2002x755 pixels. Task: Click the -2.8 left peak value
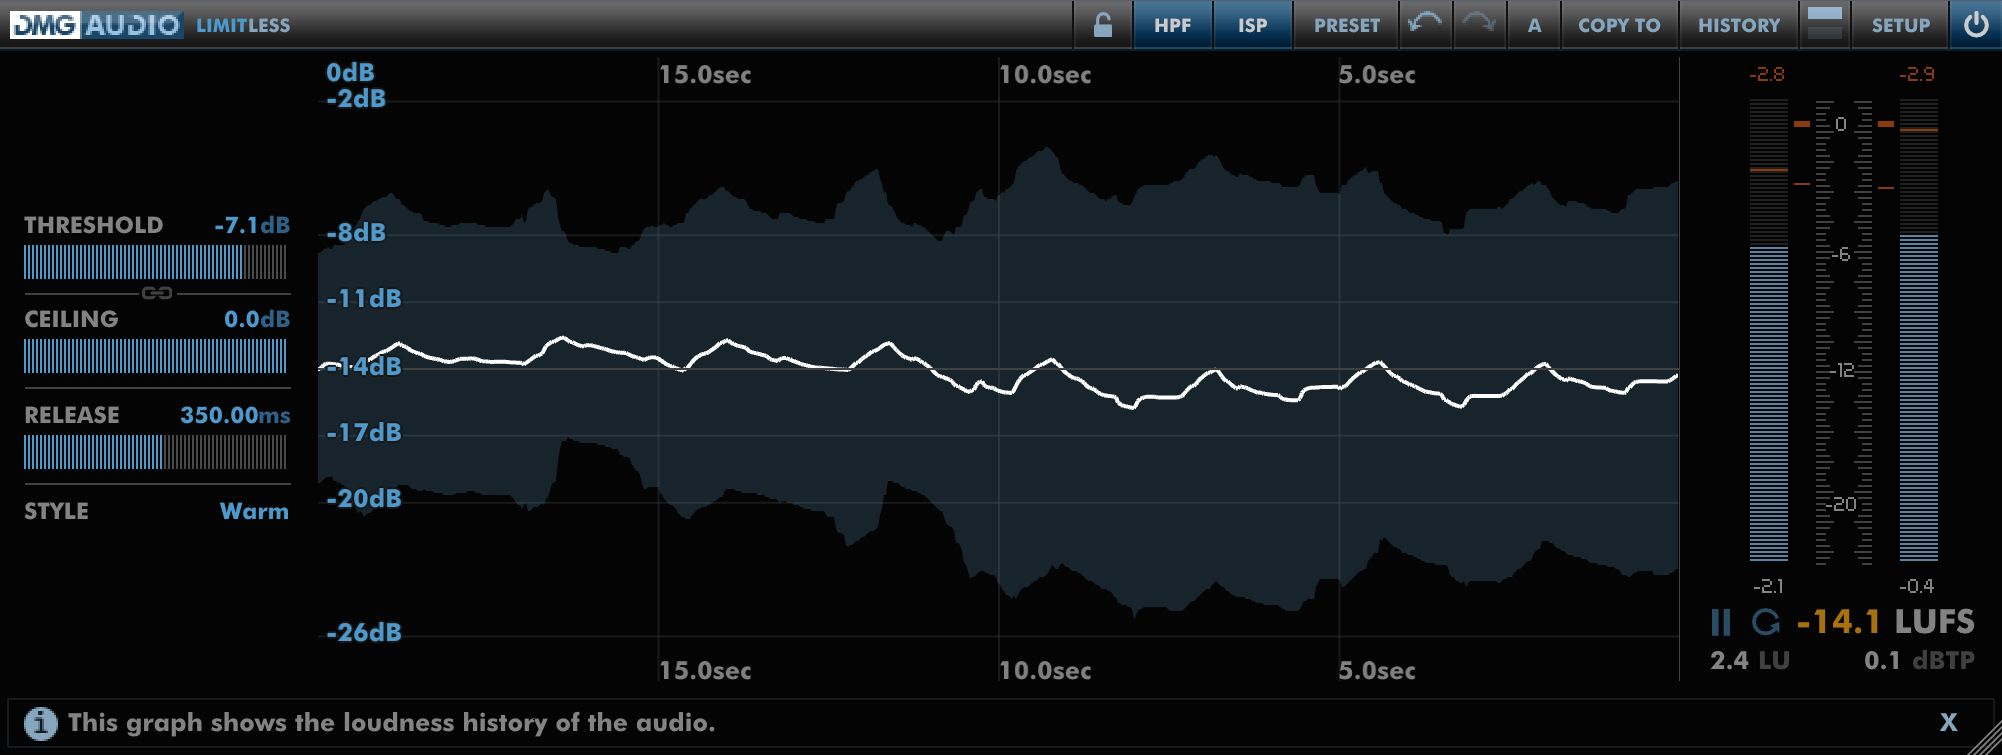click(x=1767, y=75)
